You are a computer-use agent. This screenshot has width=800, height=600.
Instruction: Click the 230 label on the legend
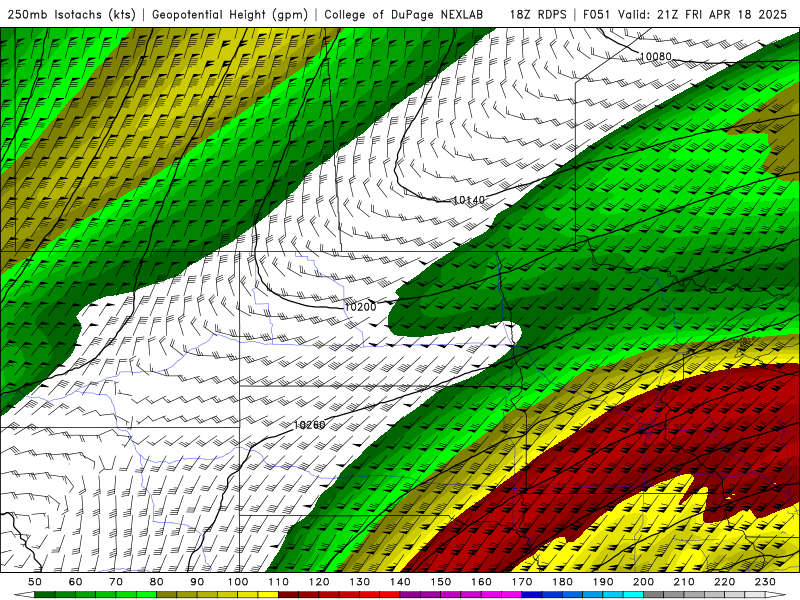click(x=766, y=582)
